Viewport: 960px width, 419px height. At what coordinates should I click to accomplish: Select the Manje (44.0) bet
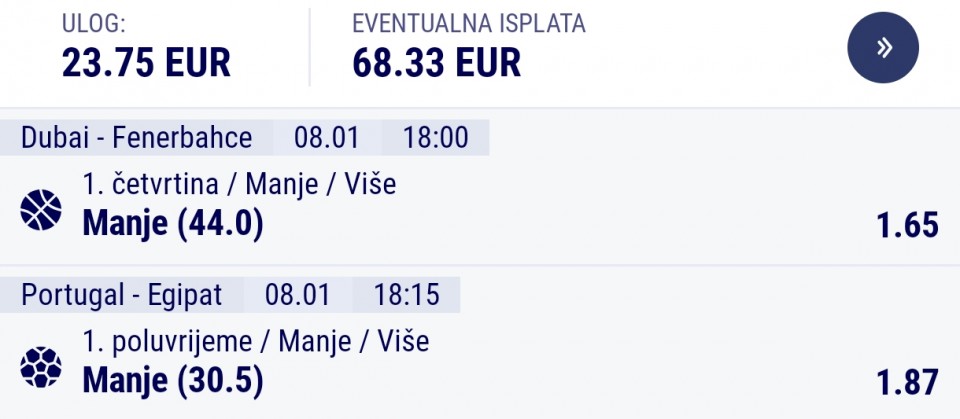click(x=173, y=224)
